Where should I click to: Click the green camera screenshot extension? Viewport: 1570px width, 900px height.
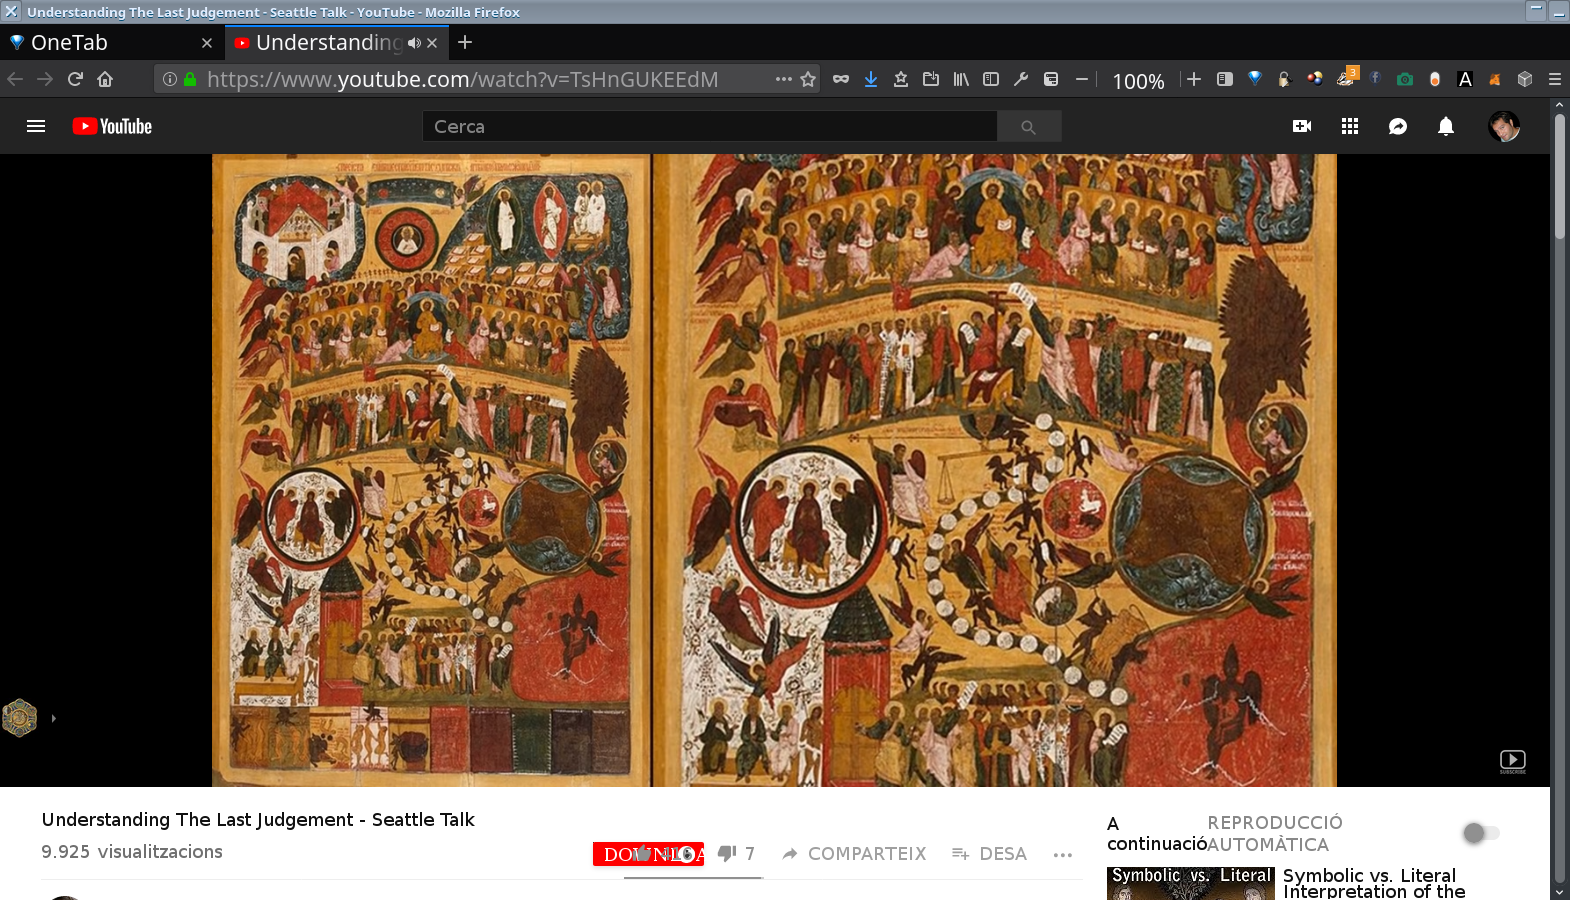pyautogui.click(x=1405, y=79)
